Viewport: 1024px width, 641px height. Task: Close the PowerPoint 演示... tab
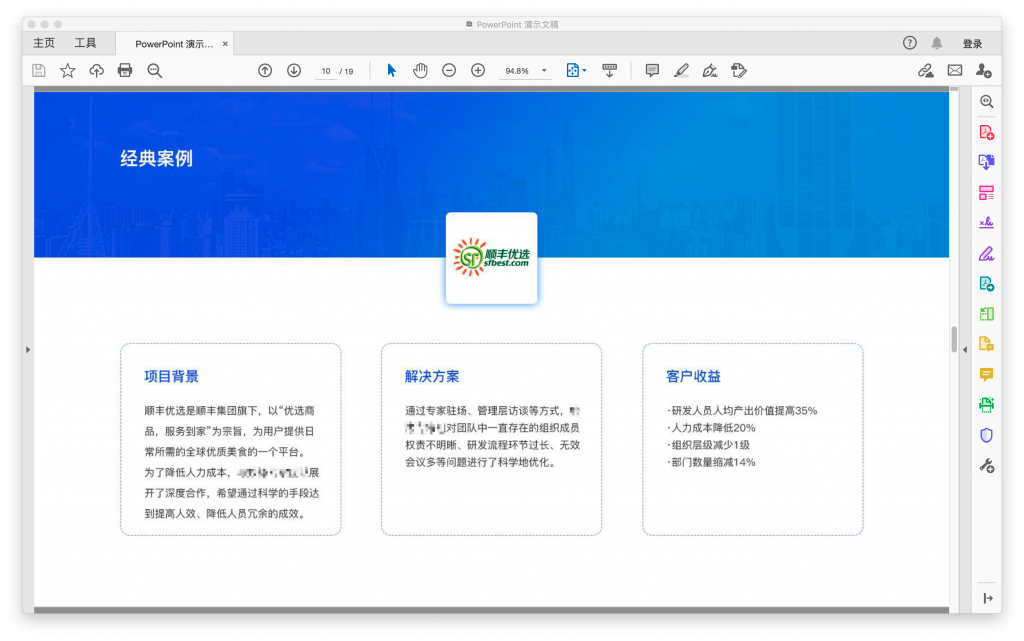pyautogui.click(x=225, y=44)
